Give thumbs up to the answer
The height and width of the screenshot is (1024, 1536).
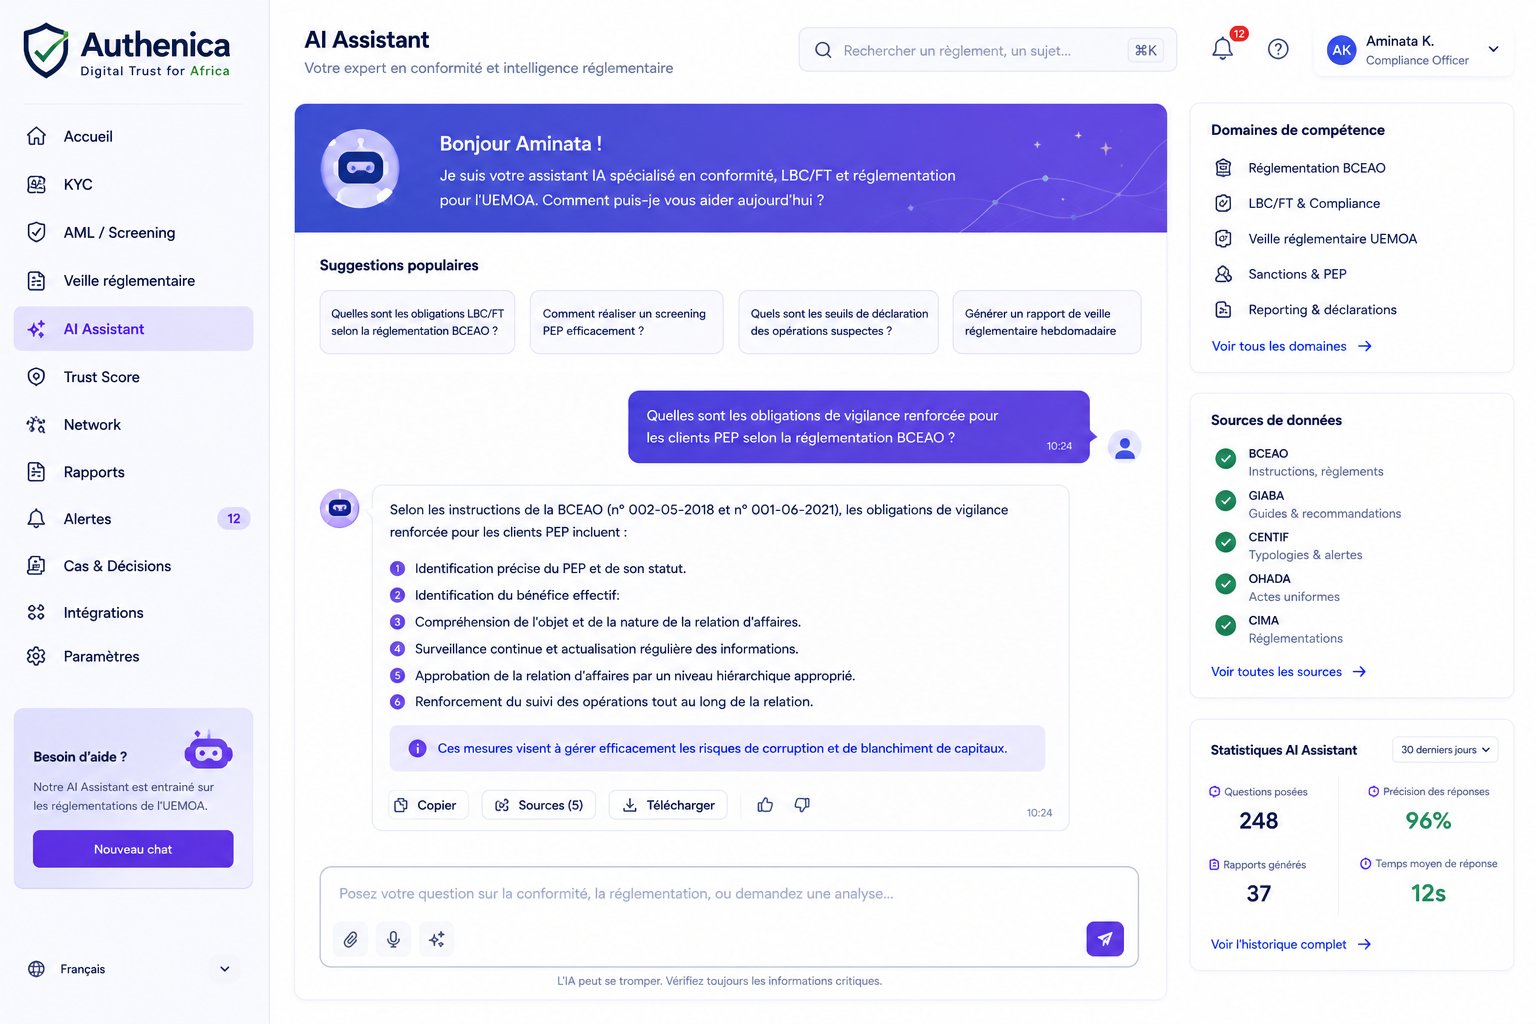(765, 805)
